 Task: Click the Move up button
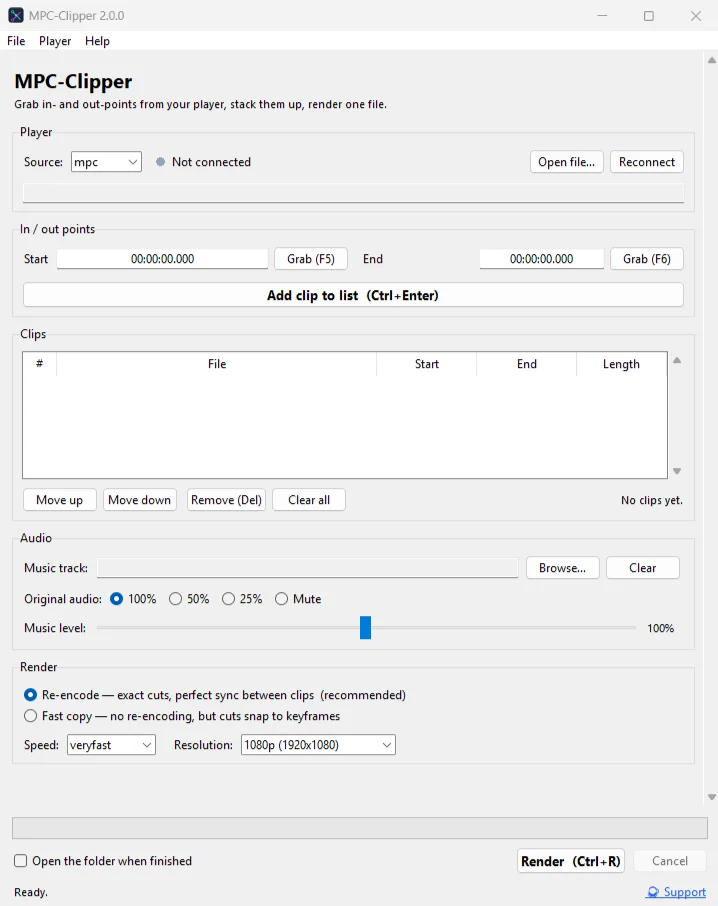59,500
